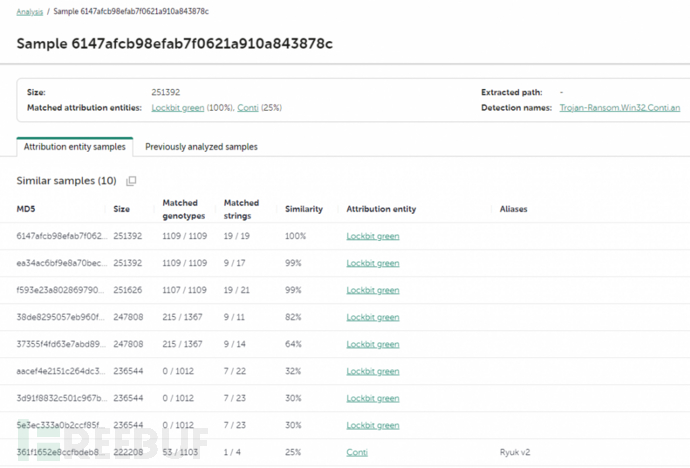Click matched strings value 19 / 21

(236, 290)
